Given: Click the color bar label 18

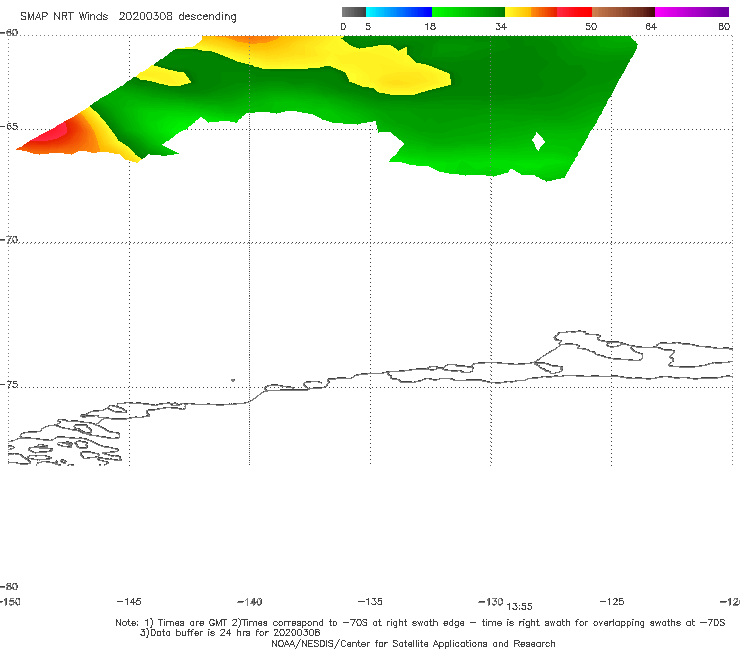Looking at the screenshot, I should [x=430, y=26].
